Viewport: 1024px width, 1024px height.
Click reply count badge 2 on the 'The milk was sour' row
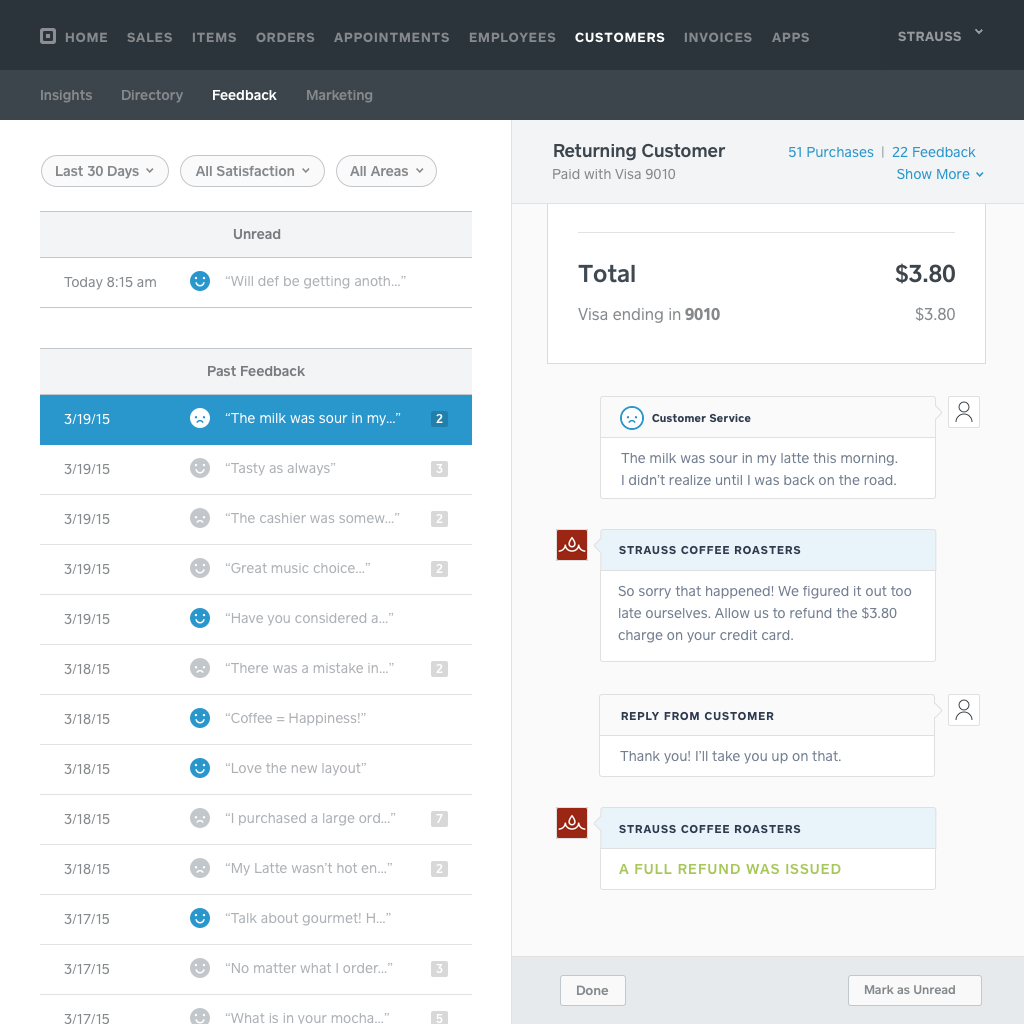[440, 419]
